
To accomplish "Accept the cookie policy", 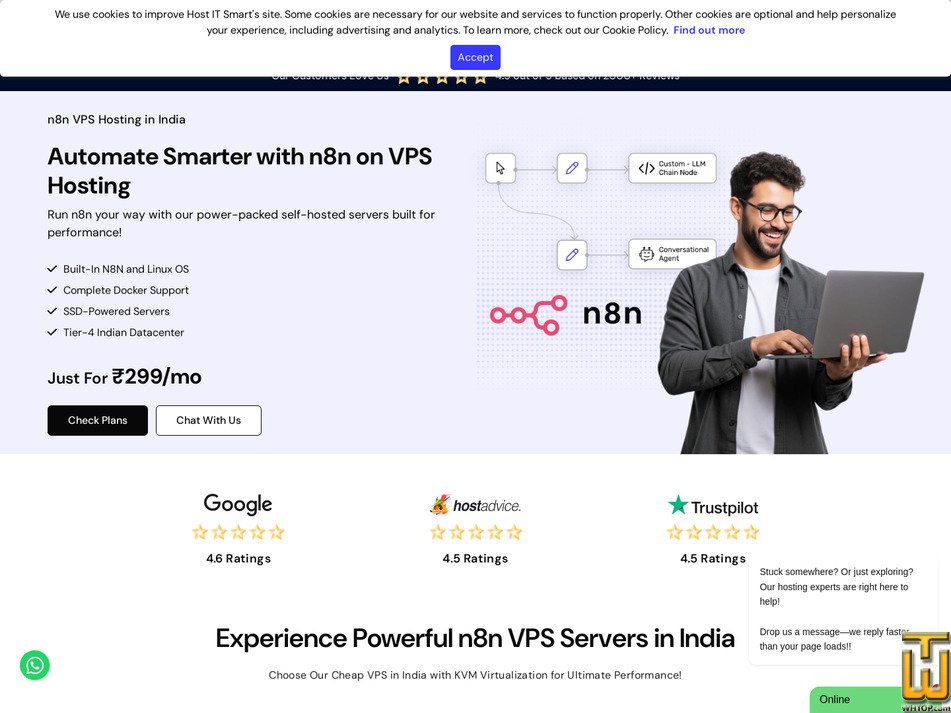I will coord(475,57).
